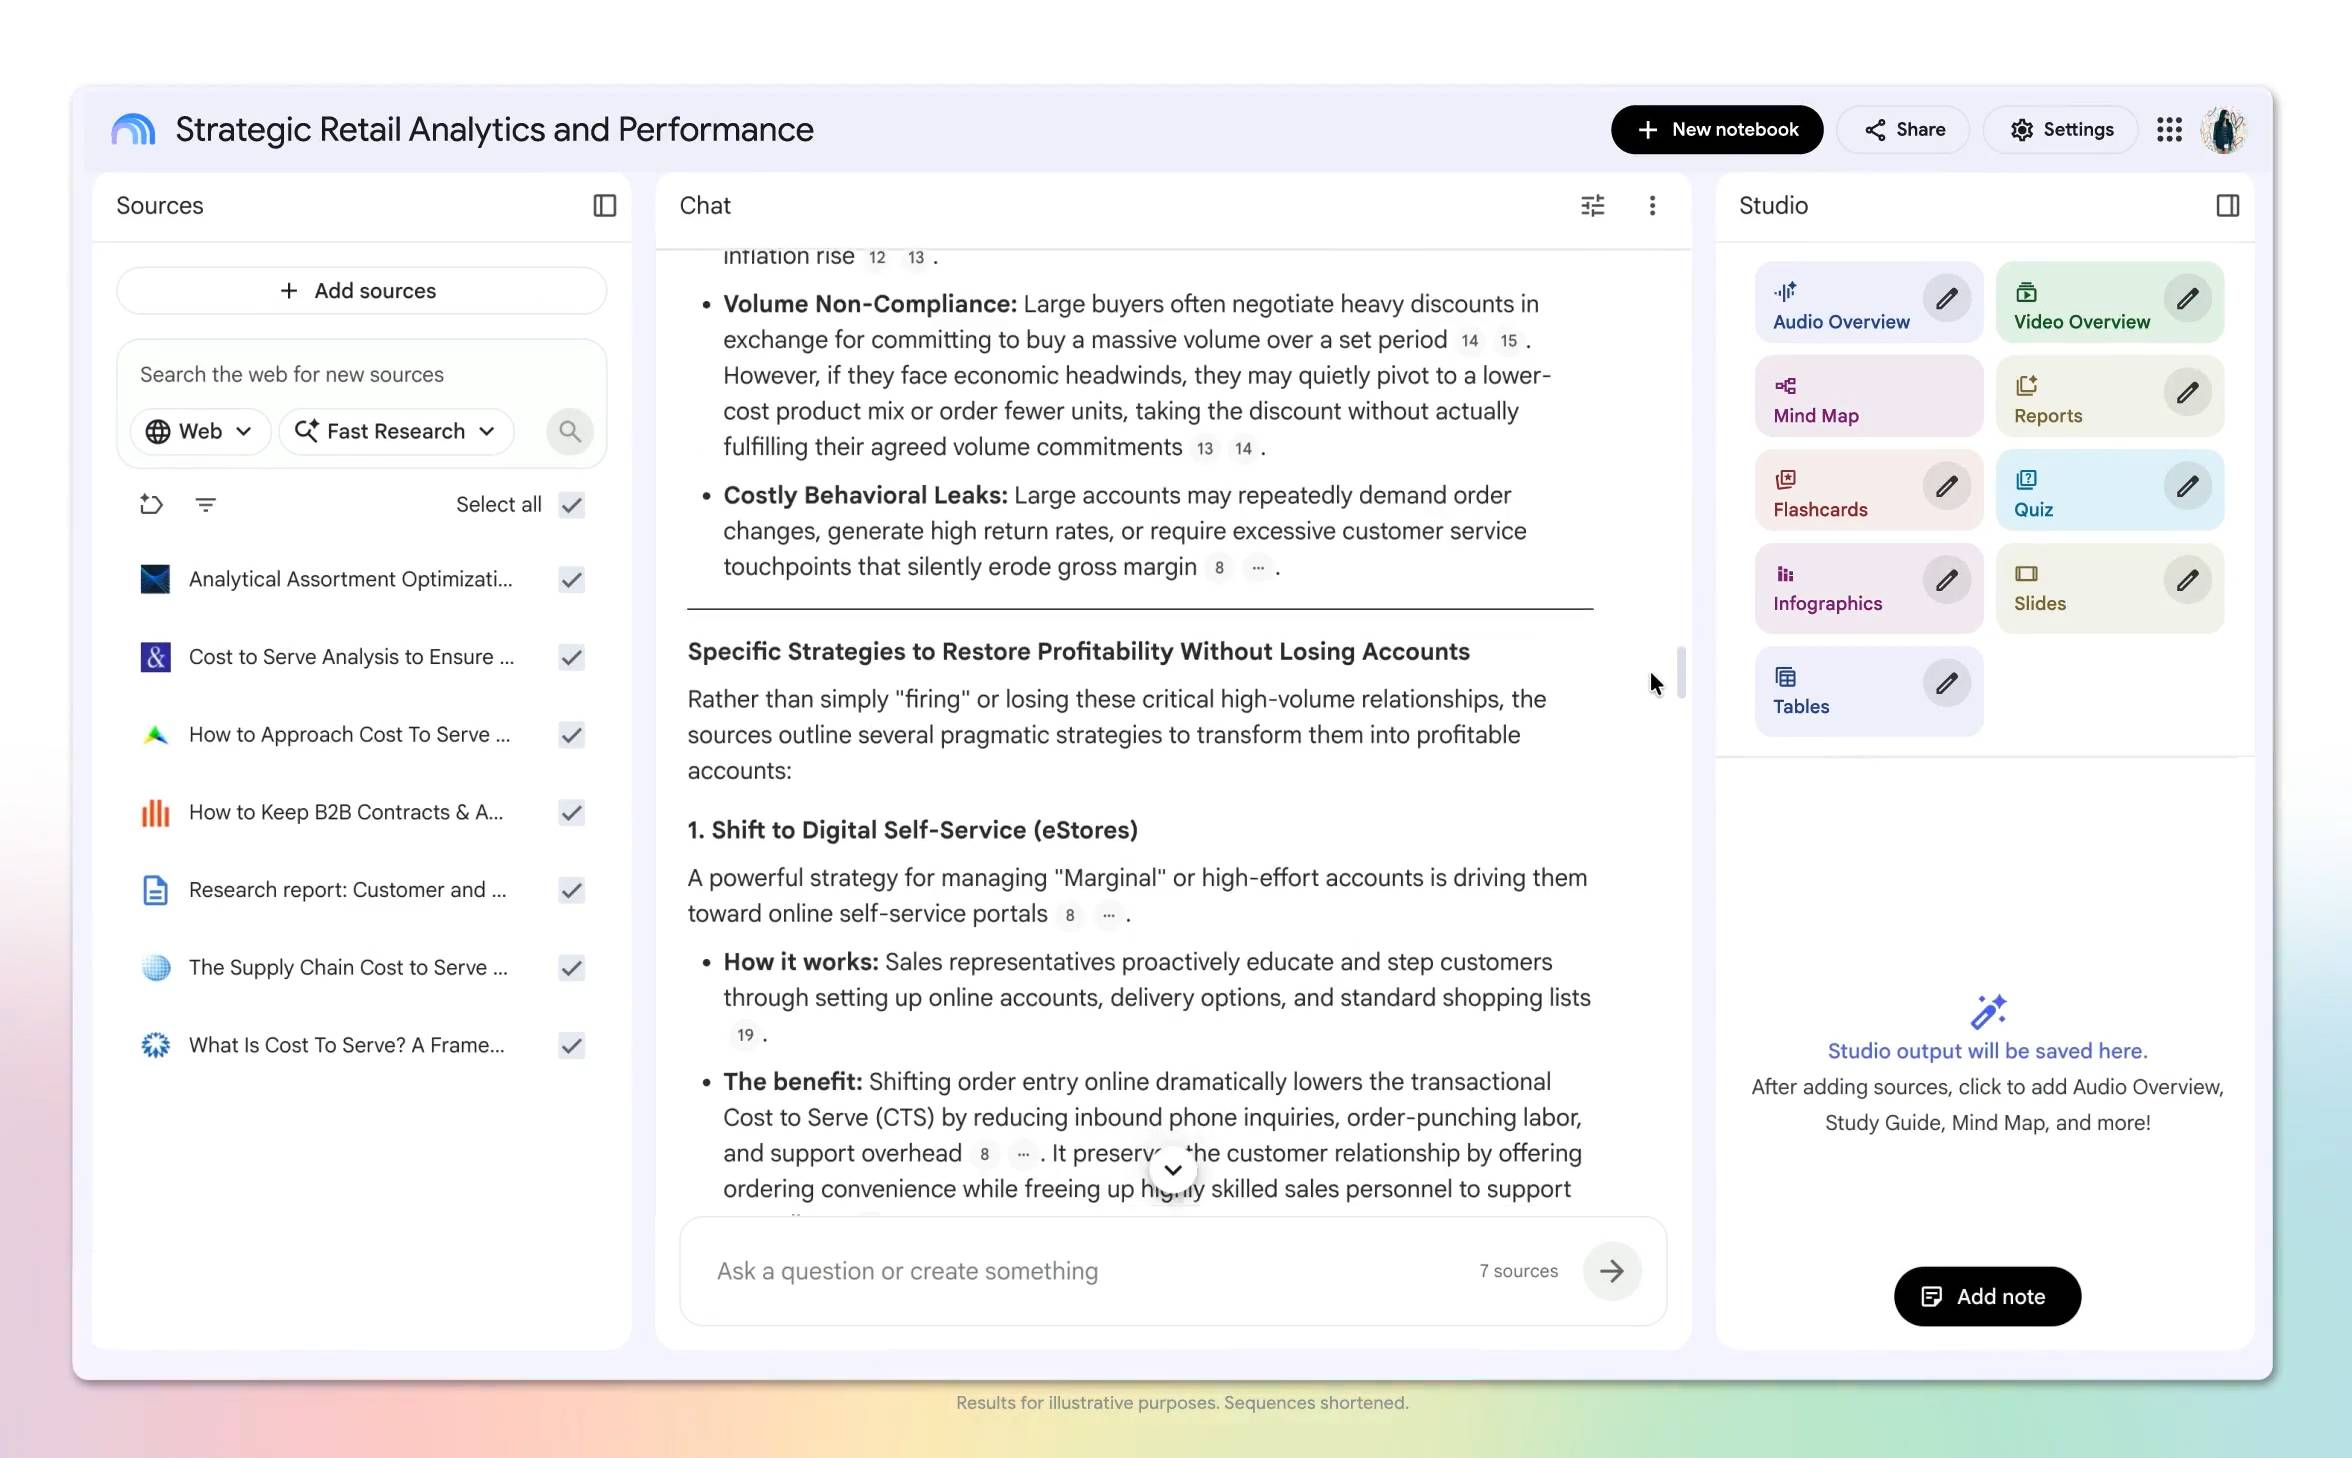Open the Analytical Assortment Optimization source icon
Image resolution: width=2352 pixels, height=1458 pixels.
(x=155, y=579)
